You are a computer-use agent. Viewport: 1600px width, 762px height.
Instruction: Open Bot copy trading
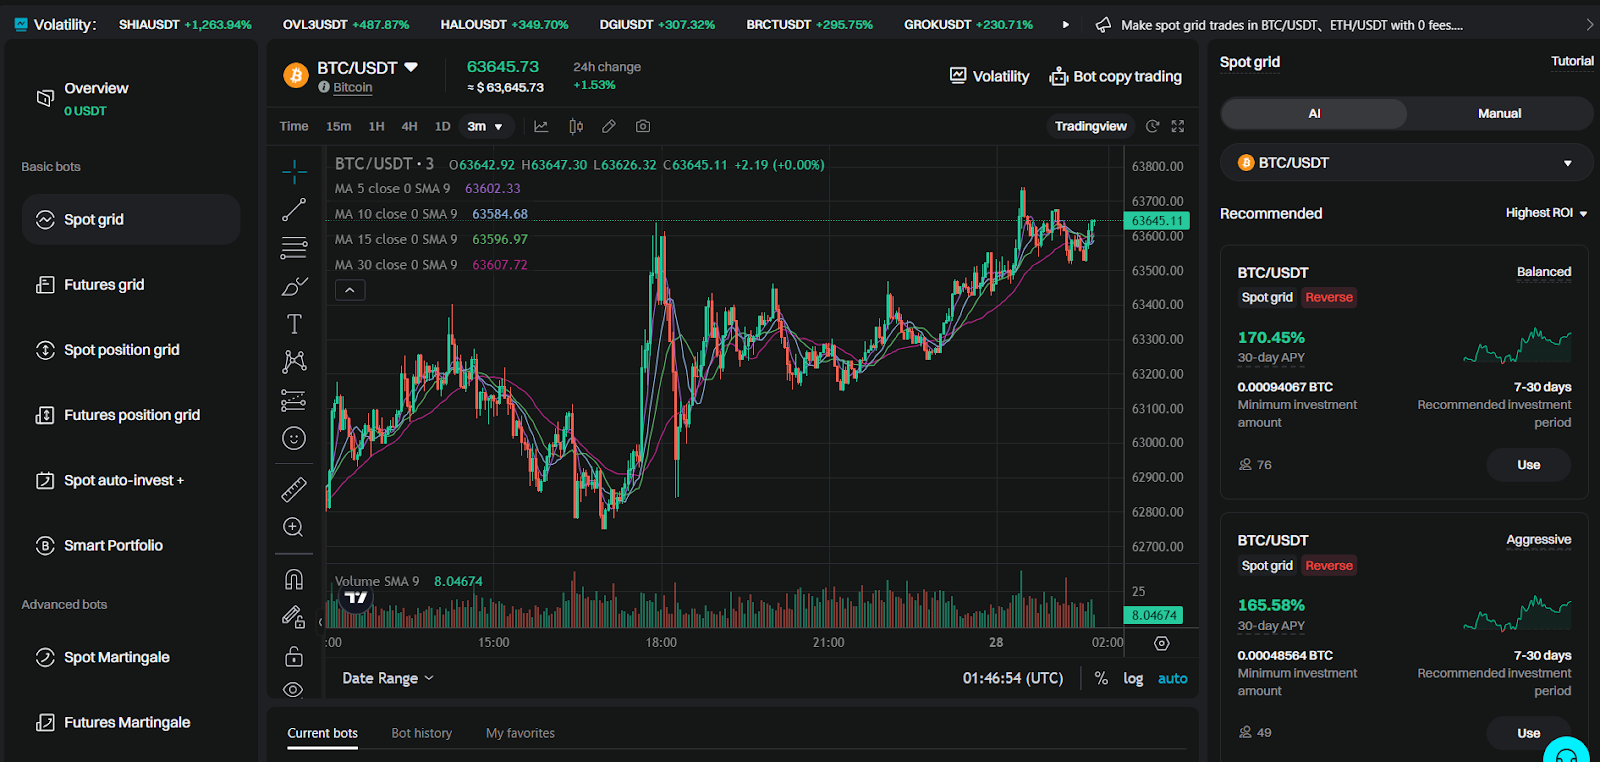coord(1115,76)
